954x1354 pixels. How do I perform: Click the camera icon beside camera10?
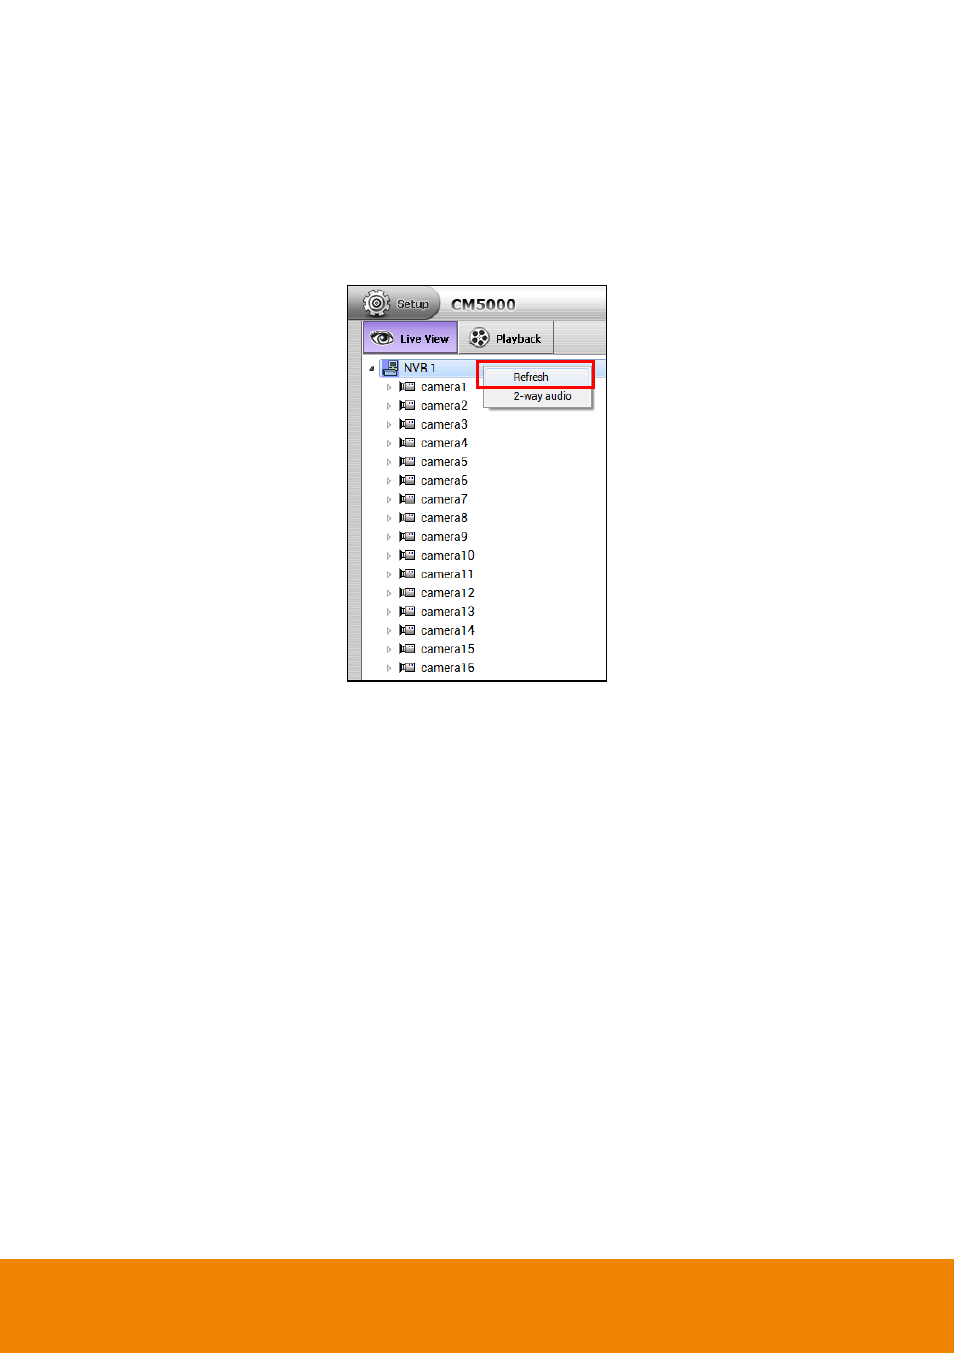(x=407, y=555)
